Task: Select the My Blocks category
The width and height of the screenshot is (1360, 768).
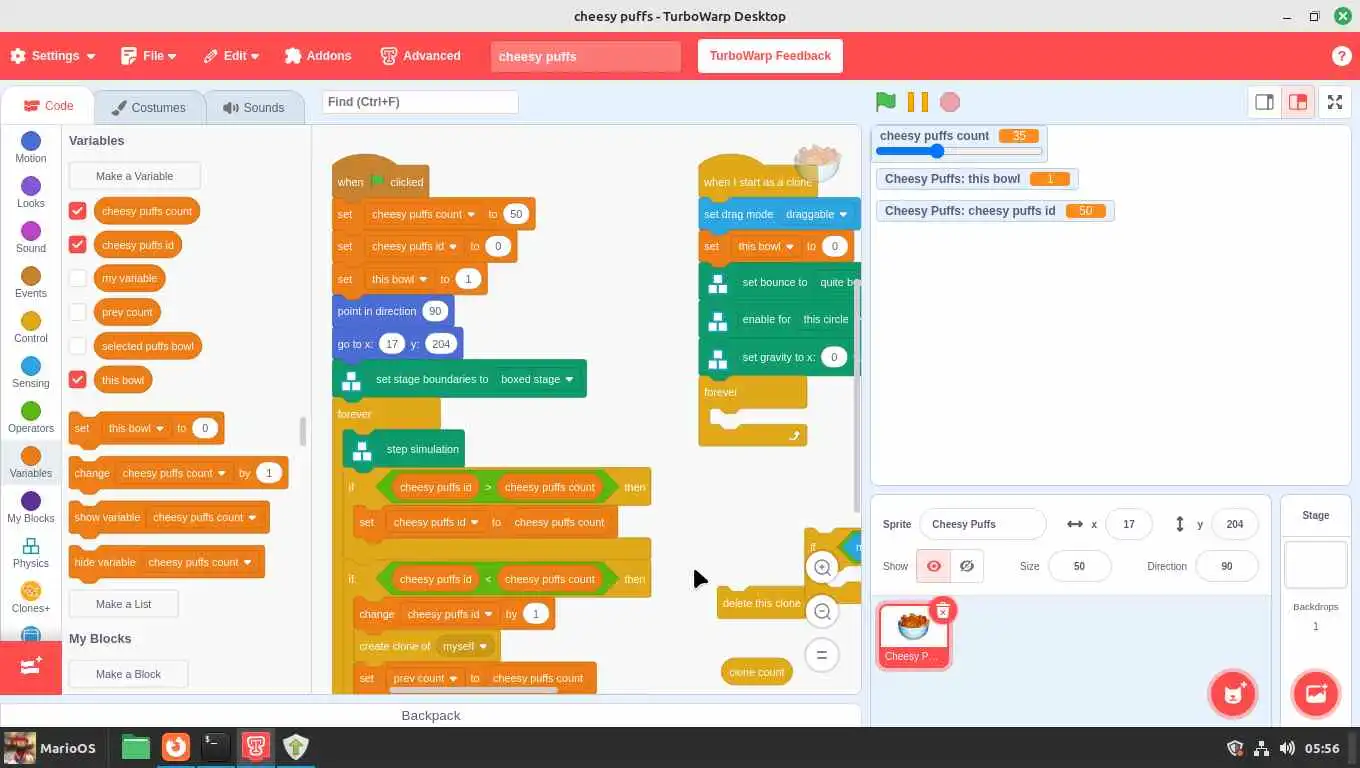Action: click(31, 507)
